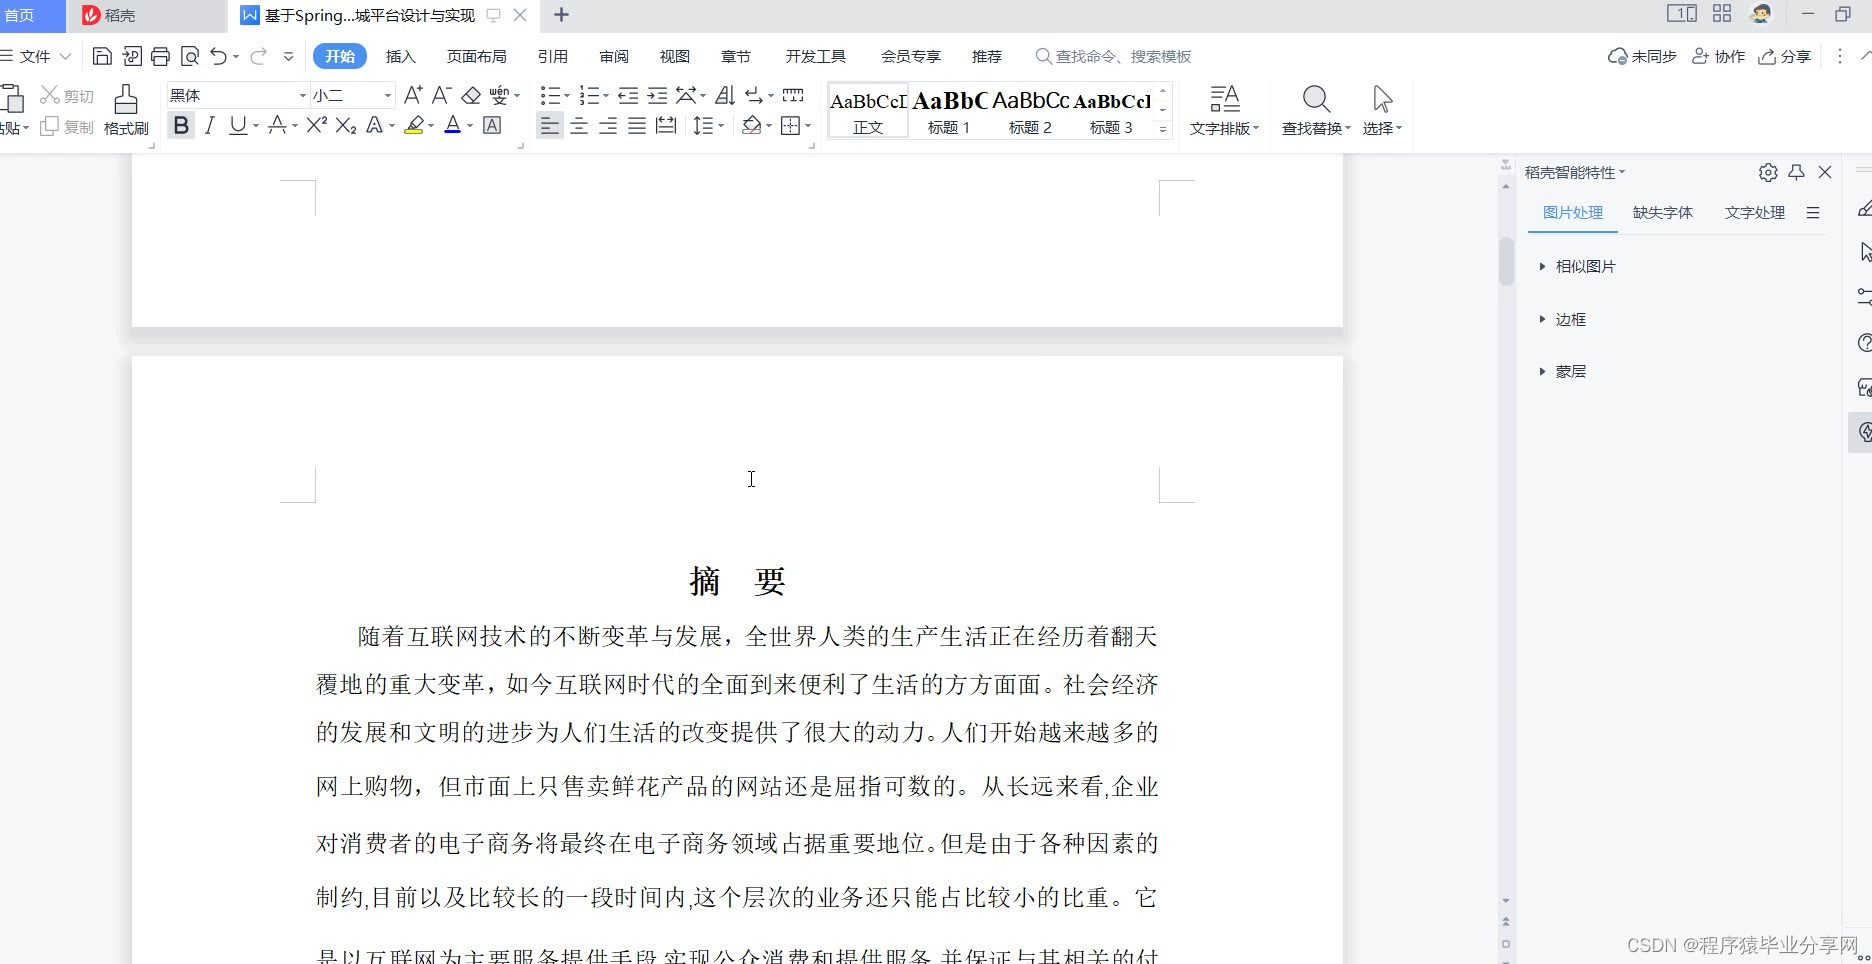Apply superscript formatting
Screen dimensions: 1872x964
317,125
